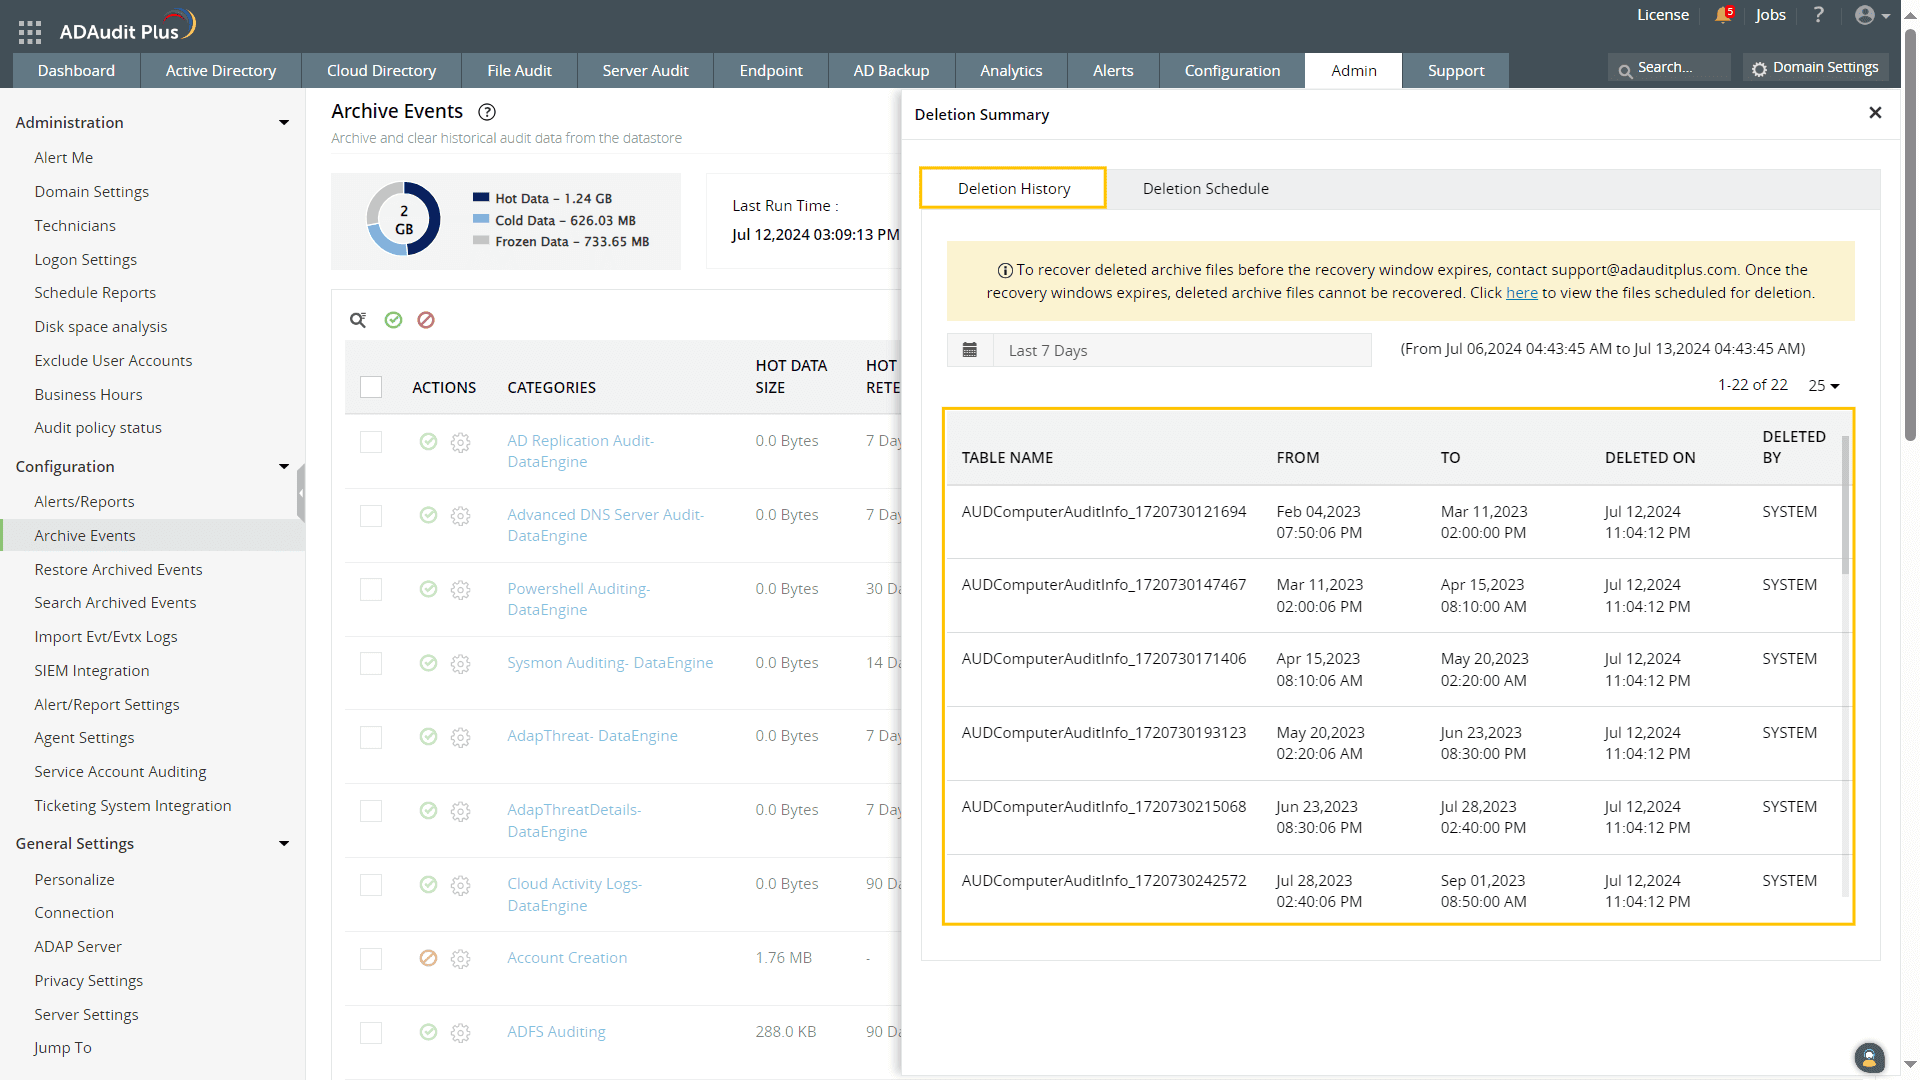Viewport: 1920px width, 1080px height.
Task: Open the 25 rows-per-page dropdown
Action: point(1823,386)
